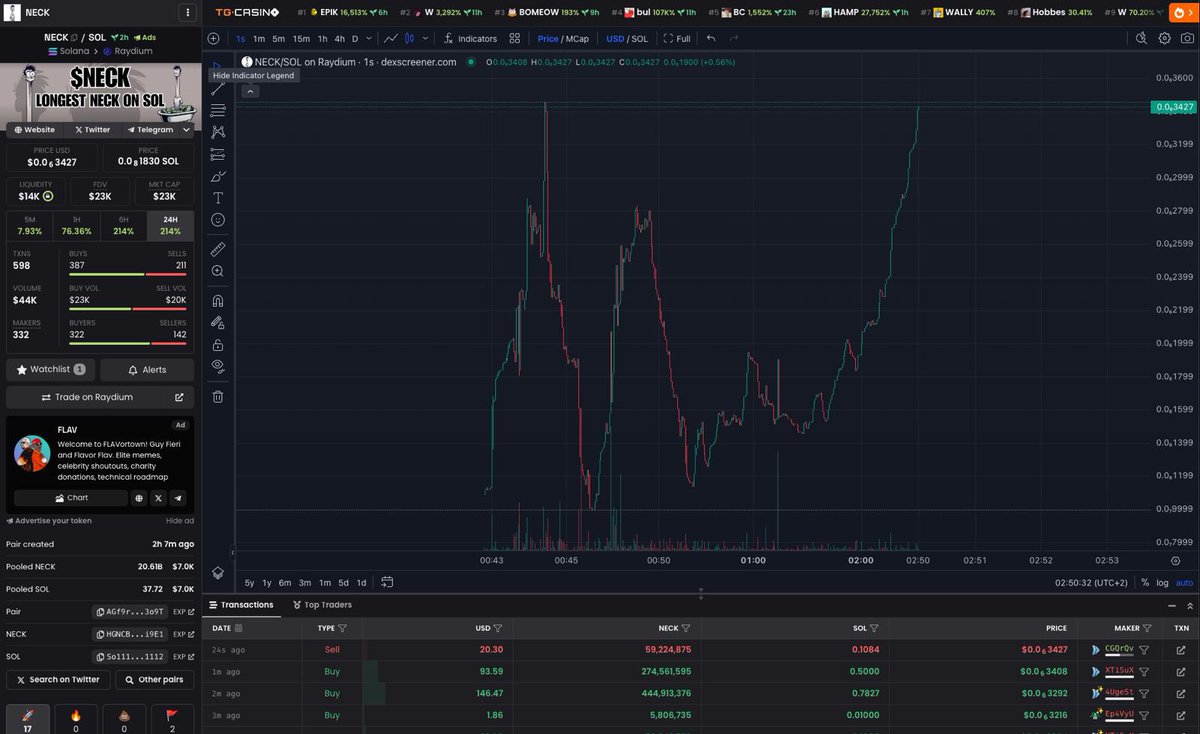
Task: Toggle log scale on chart
Action: coord(1162,582)
